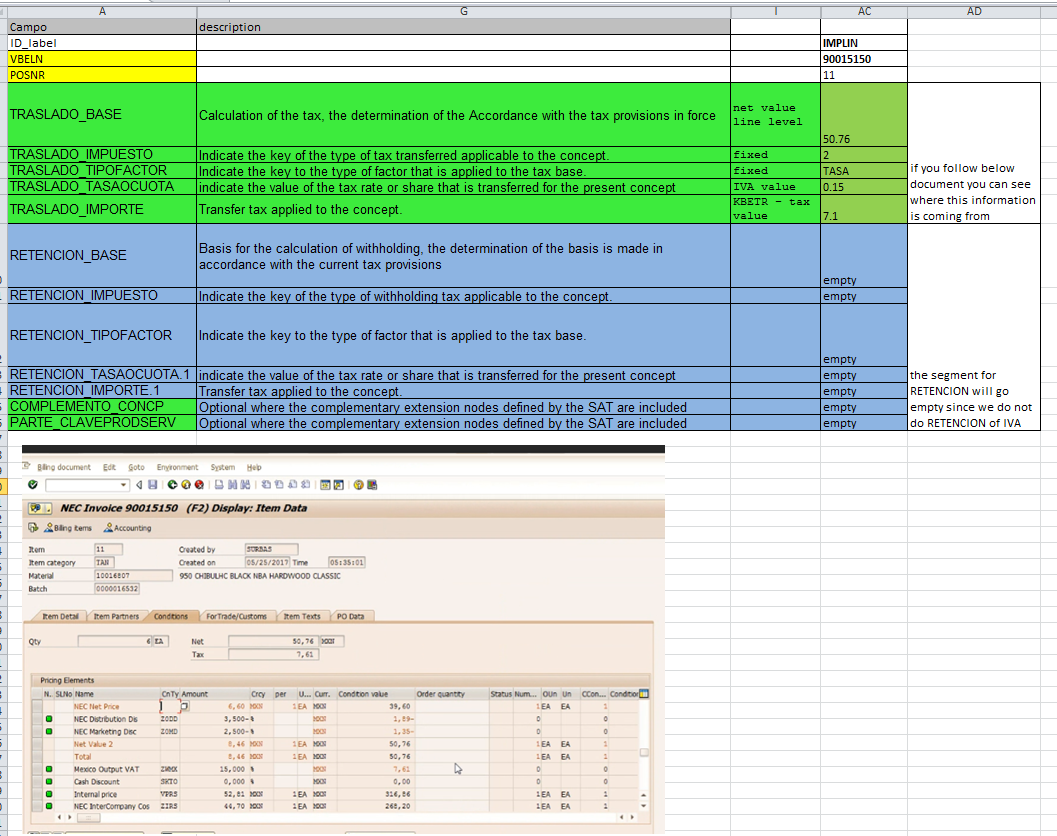Viewport: 1057px width, 836px height.
Task: Click the green Enter checkmark icon
Action: pos(32,485)
